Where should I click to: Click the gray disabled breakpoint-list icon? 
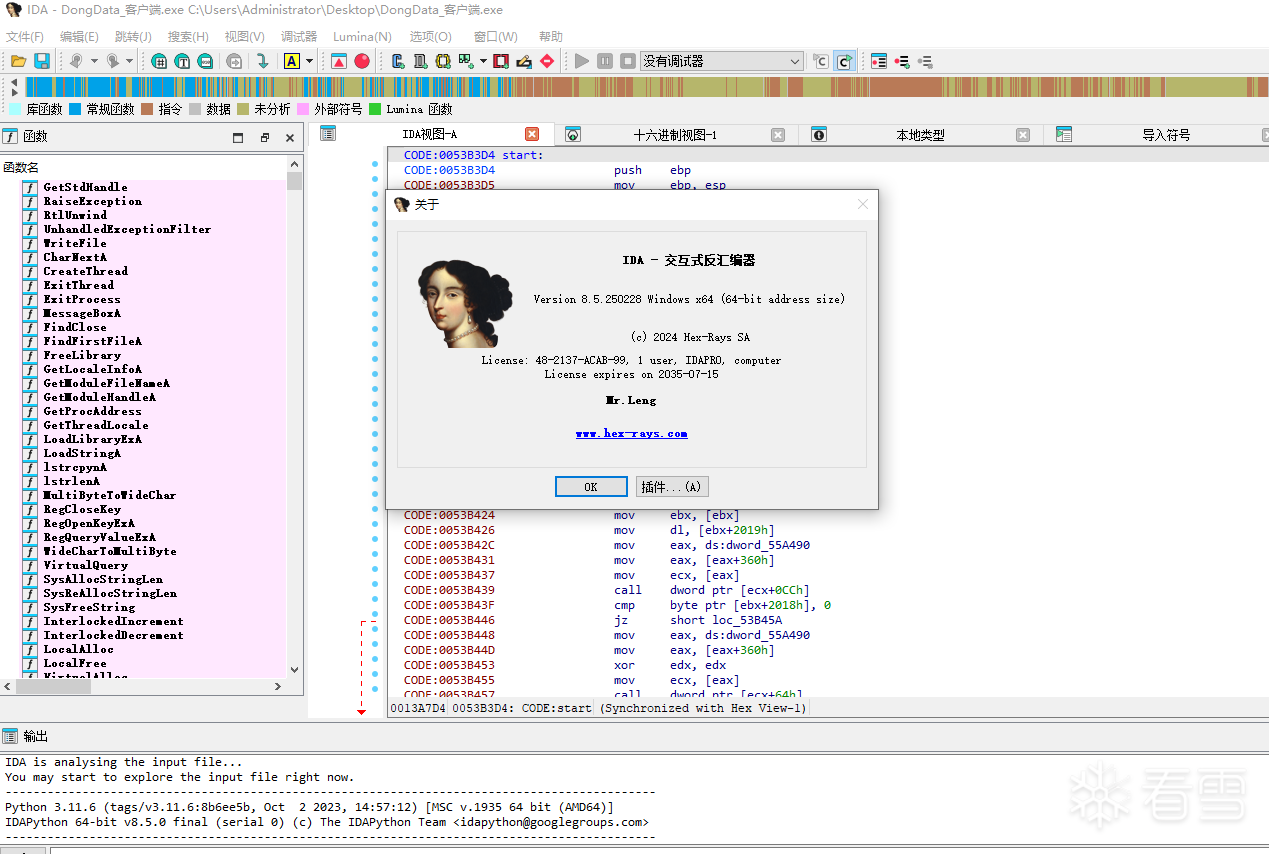tap(925, 61)
